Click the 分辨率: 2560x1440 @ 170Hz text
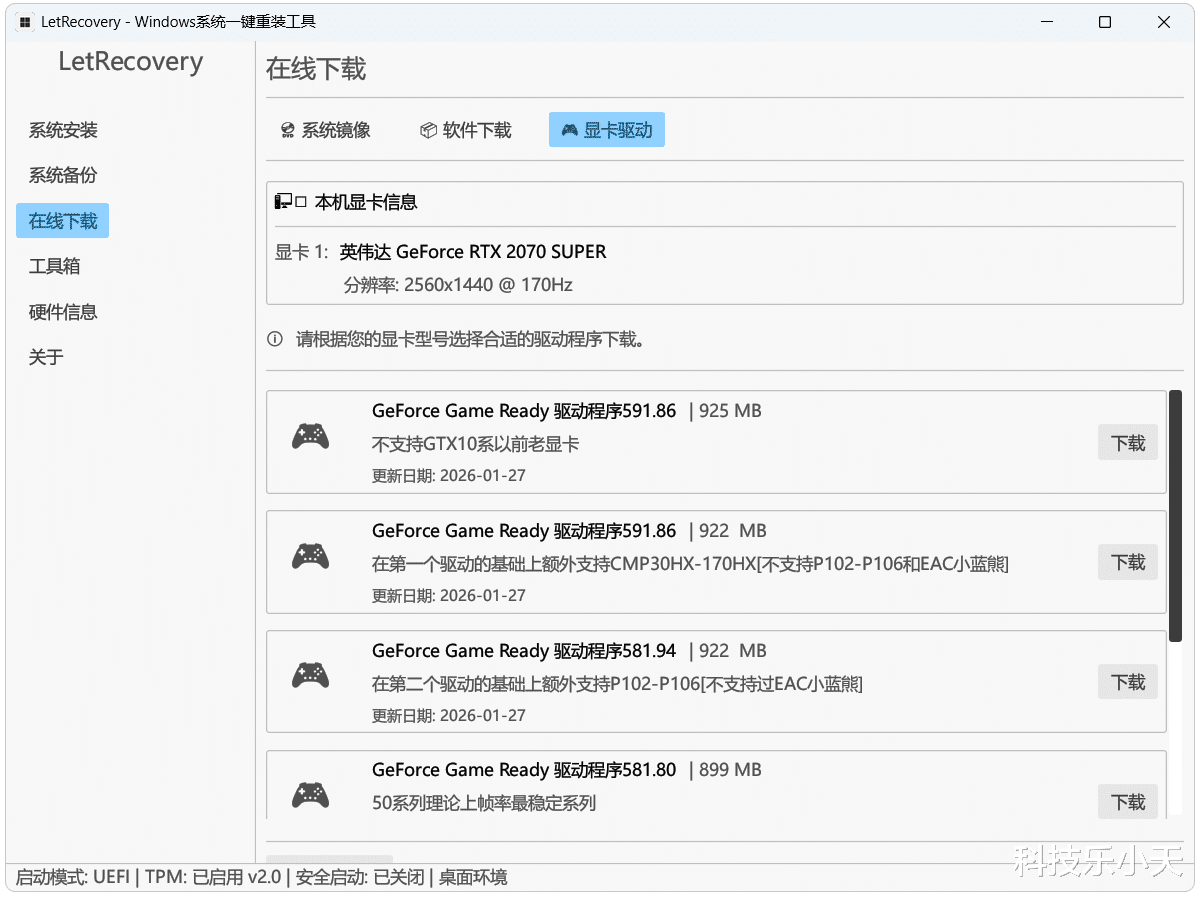This screenshot has height=900, width=1201. point(458,285)
